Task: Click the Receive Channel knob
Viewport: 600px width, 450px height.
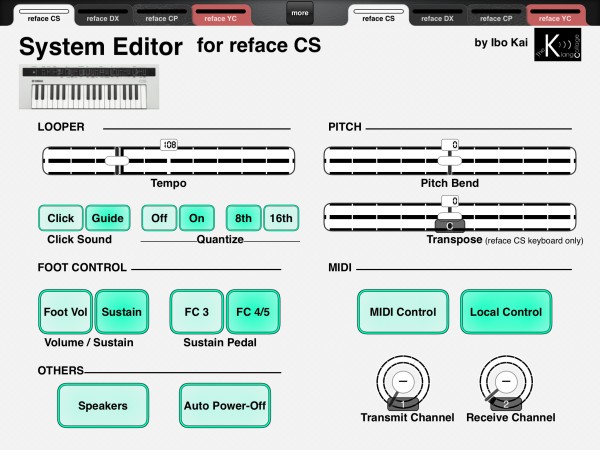Action: [506, 382]
